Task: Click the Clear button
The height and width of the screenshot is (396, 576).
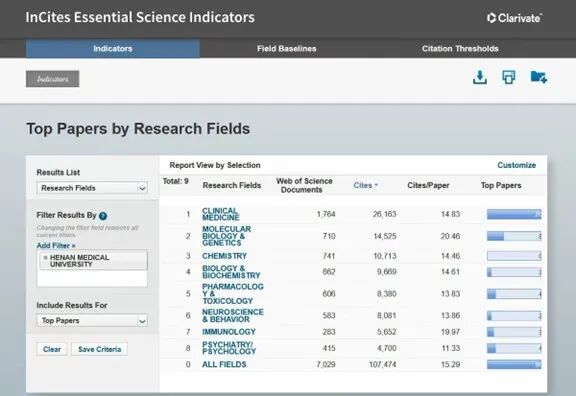Action: (x=52, y=349)
